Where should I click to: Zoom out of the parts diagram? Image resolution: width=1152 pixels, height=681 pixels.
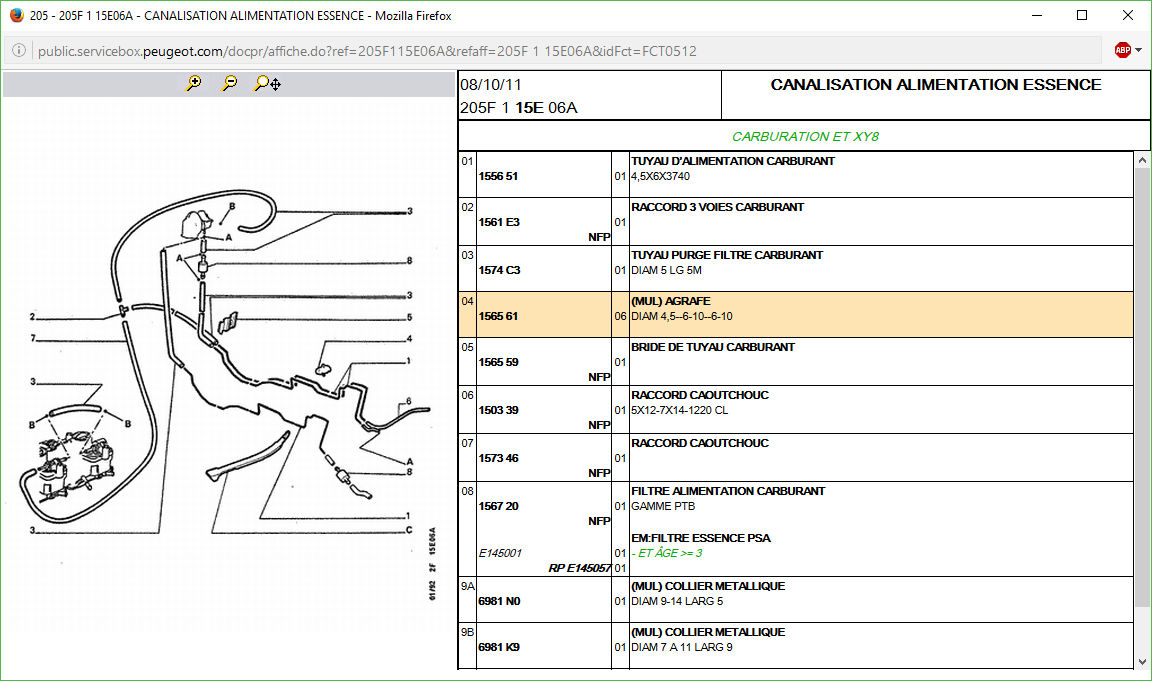pyautogui.click(x=229, y=84)
